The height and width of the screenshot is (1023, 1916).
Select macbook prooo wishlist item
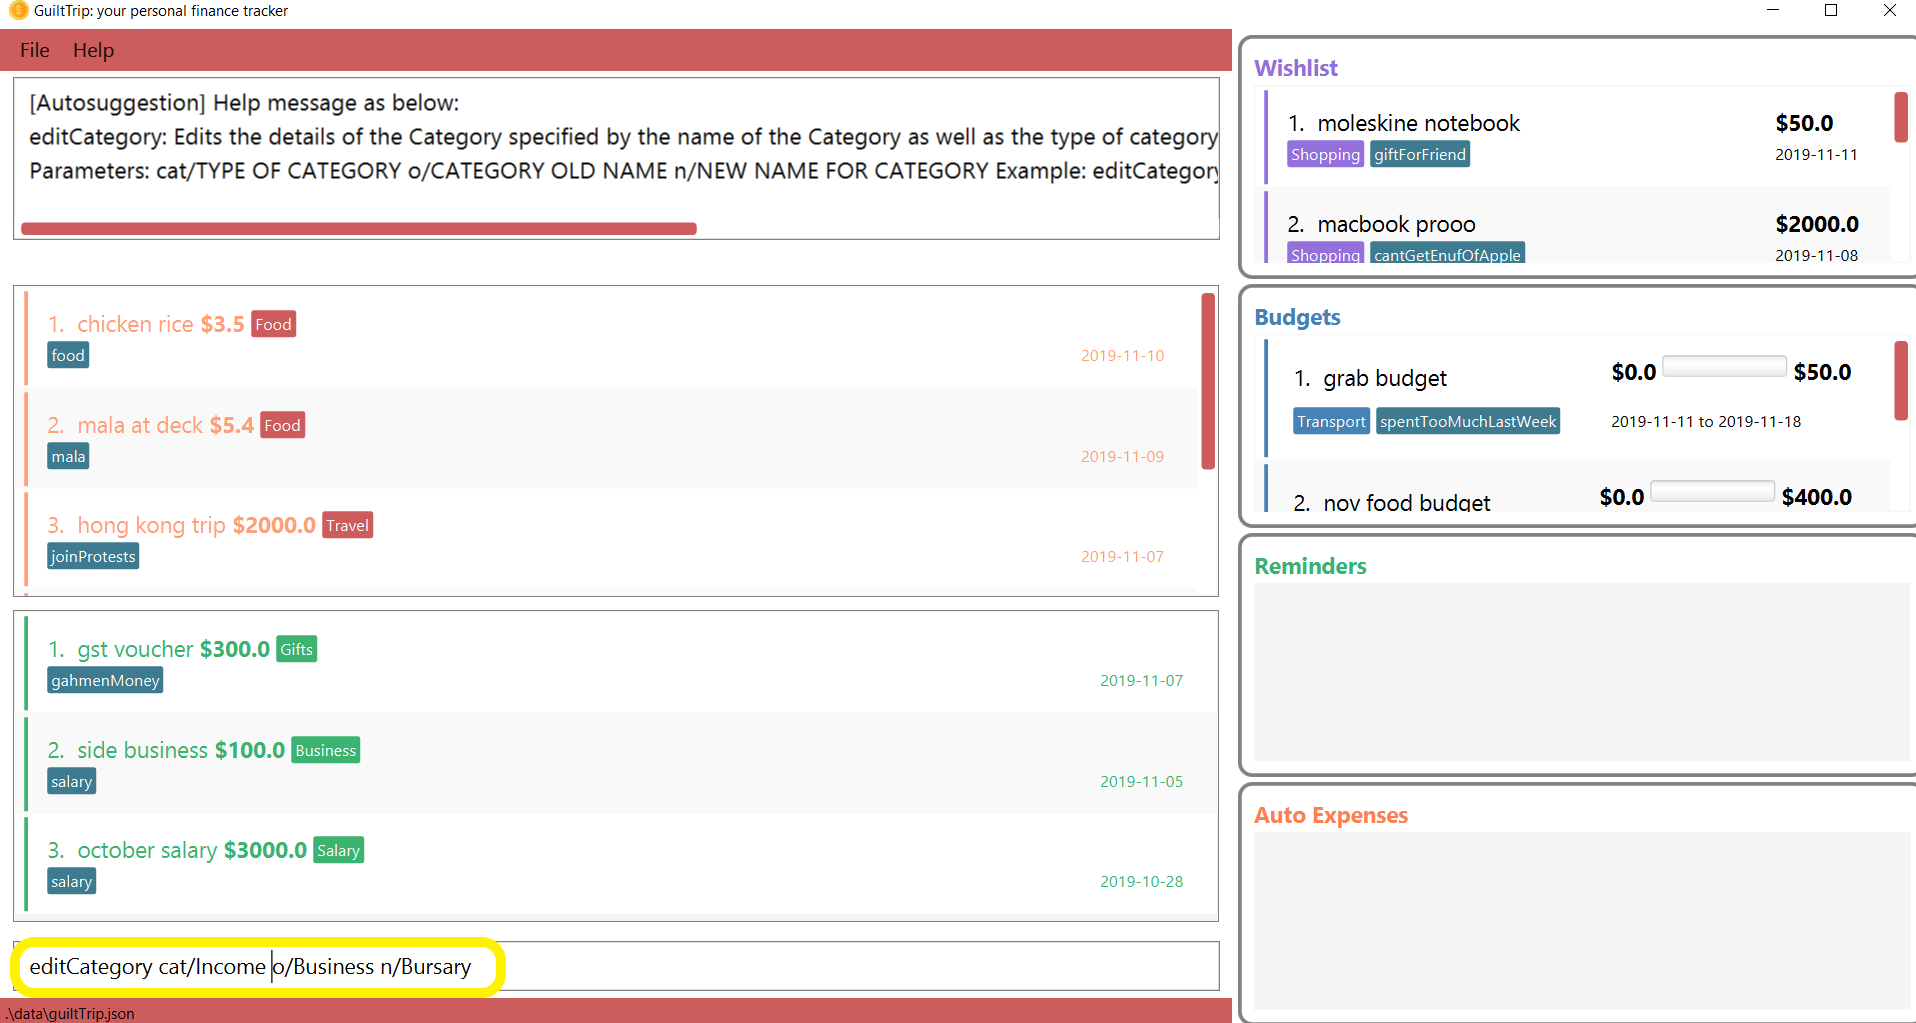point(1577,226)
